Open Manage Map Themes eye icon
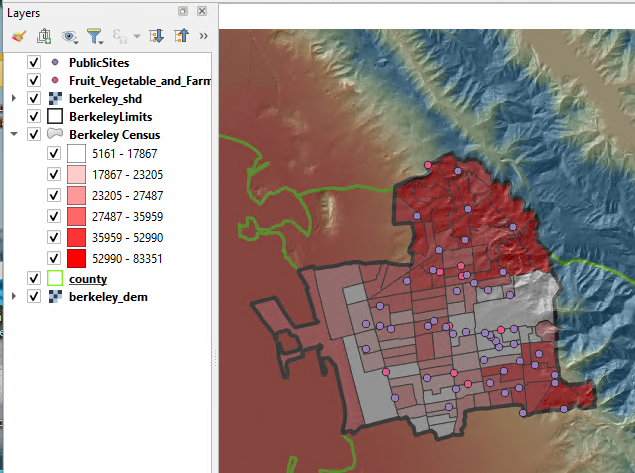635x473 pixels. tap(70, 37)
